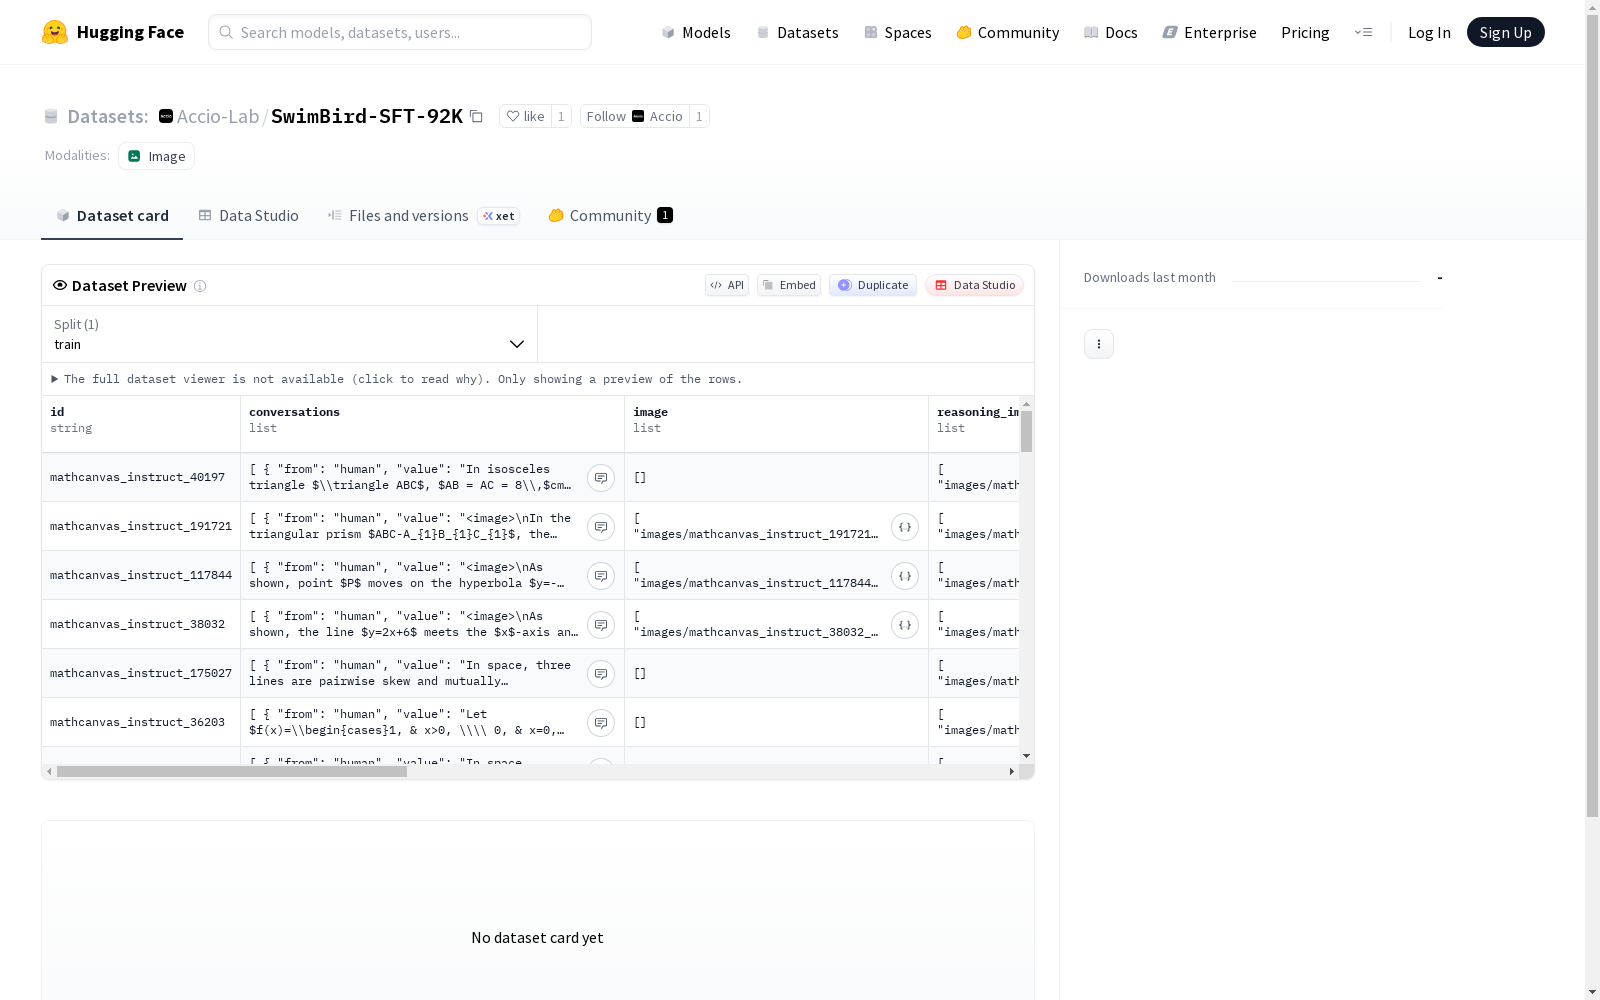
Task: Expand image JSON for mathcanvas_instruct_191721 row
Action: point(905,527)
